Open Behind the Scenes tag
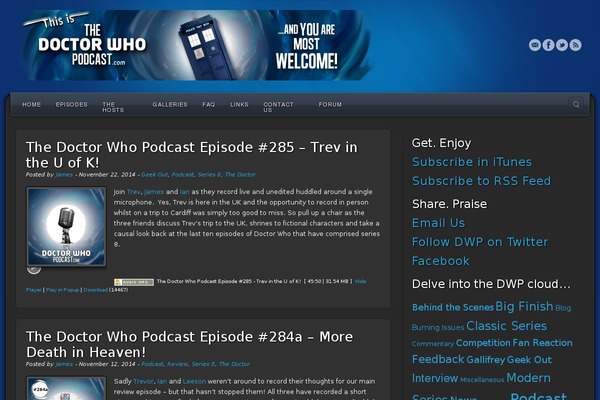Viewport: 600px width, 400px height. (x=453, y=307)
